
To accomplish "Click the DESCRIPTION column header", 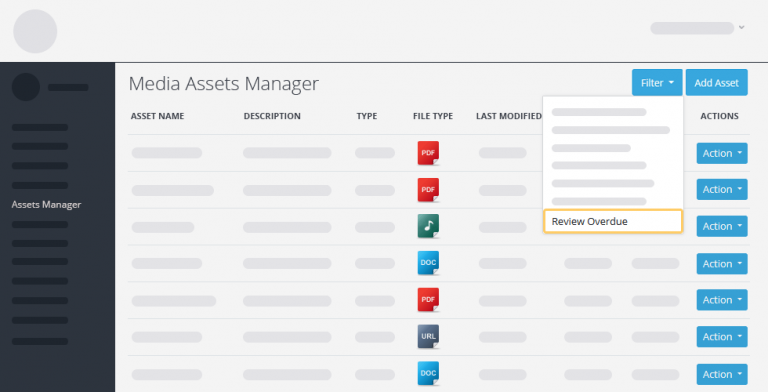I will (x=272, y=116).
